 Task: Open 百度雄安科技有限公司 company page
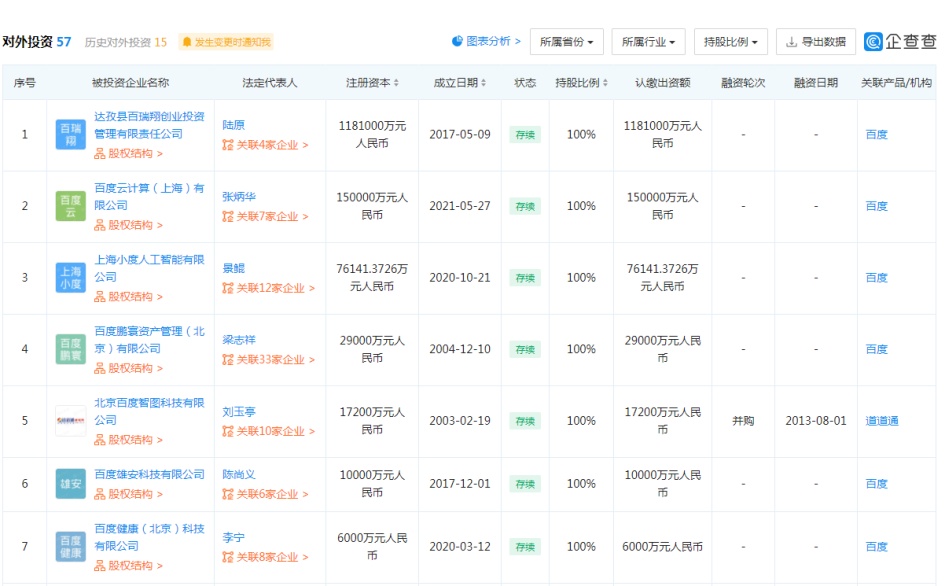coord(149,474)
